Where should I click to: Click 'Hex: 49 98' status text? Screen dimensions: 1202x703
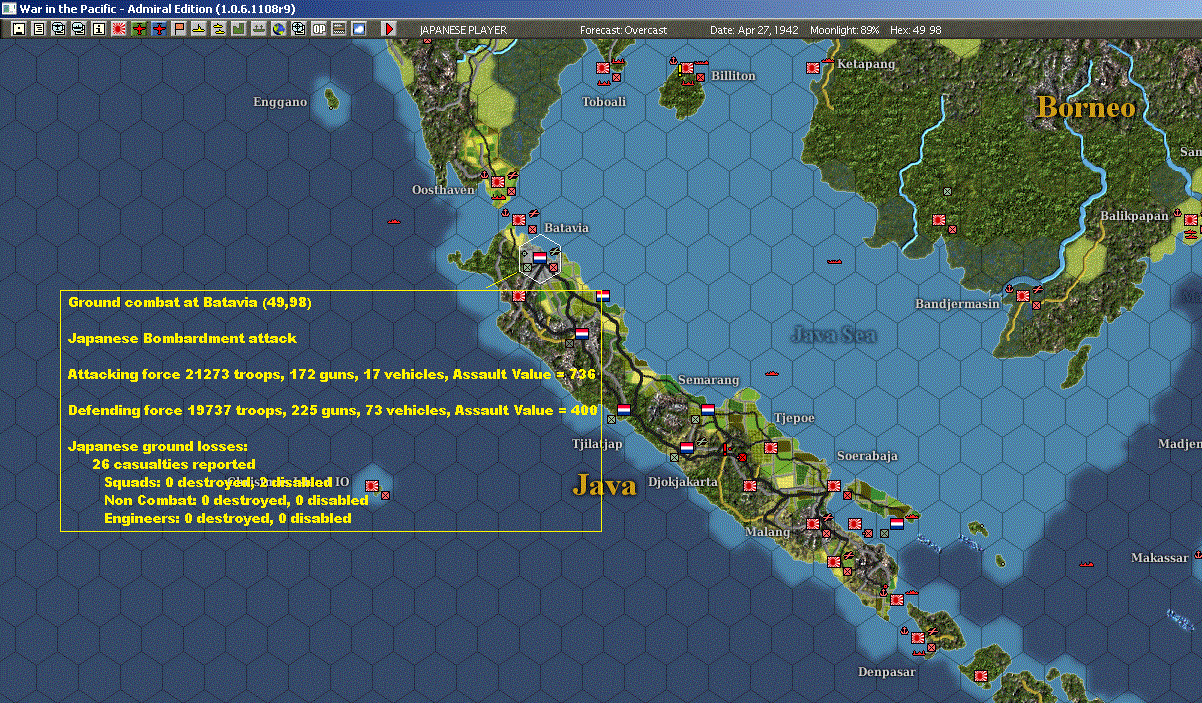(915, 30)
